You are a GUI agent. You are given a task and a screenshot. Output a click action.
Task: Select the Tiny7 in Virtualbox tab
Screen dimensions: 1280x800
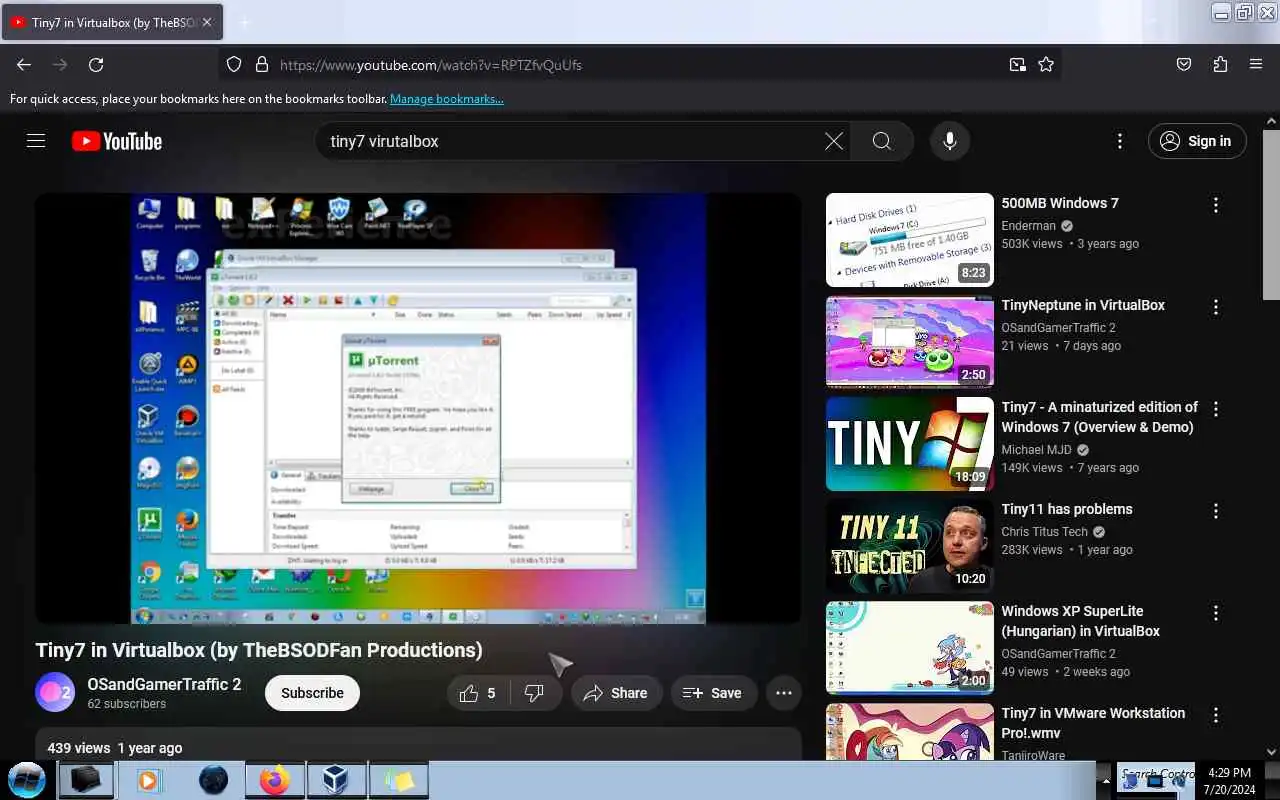112,22
